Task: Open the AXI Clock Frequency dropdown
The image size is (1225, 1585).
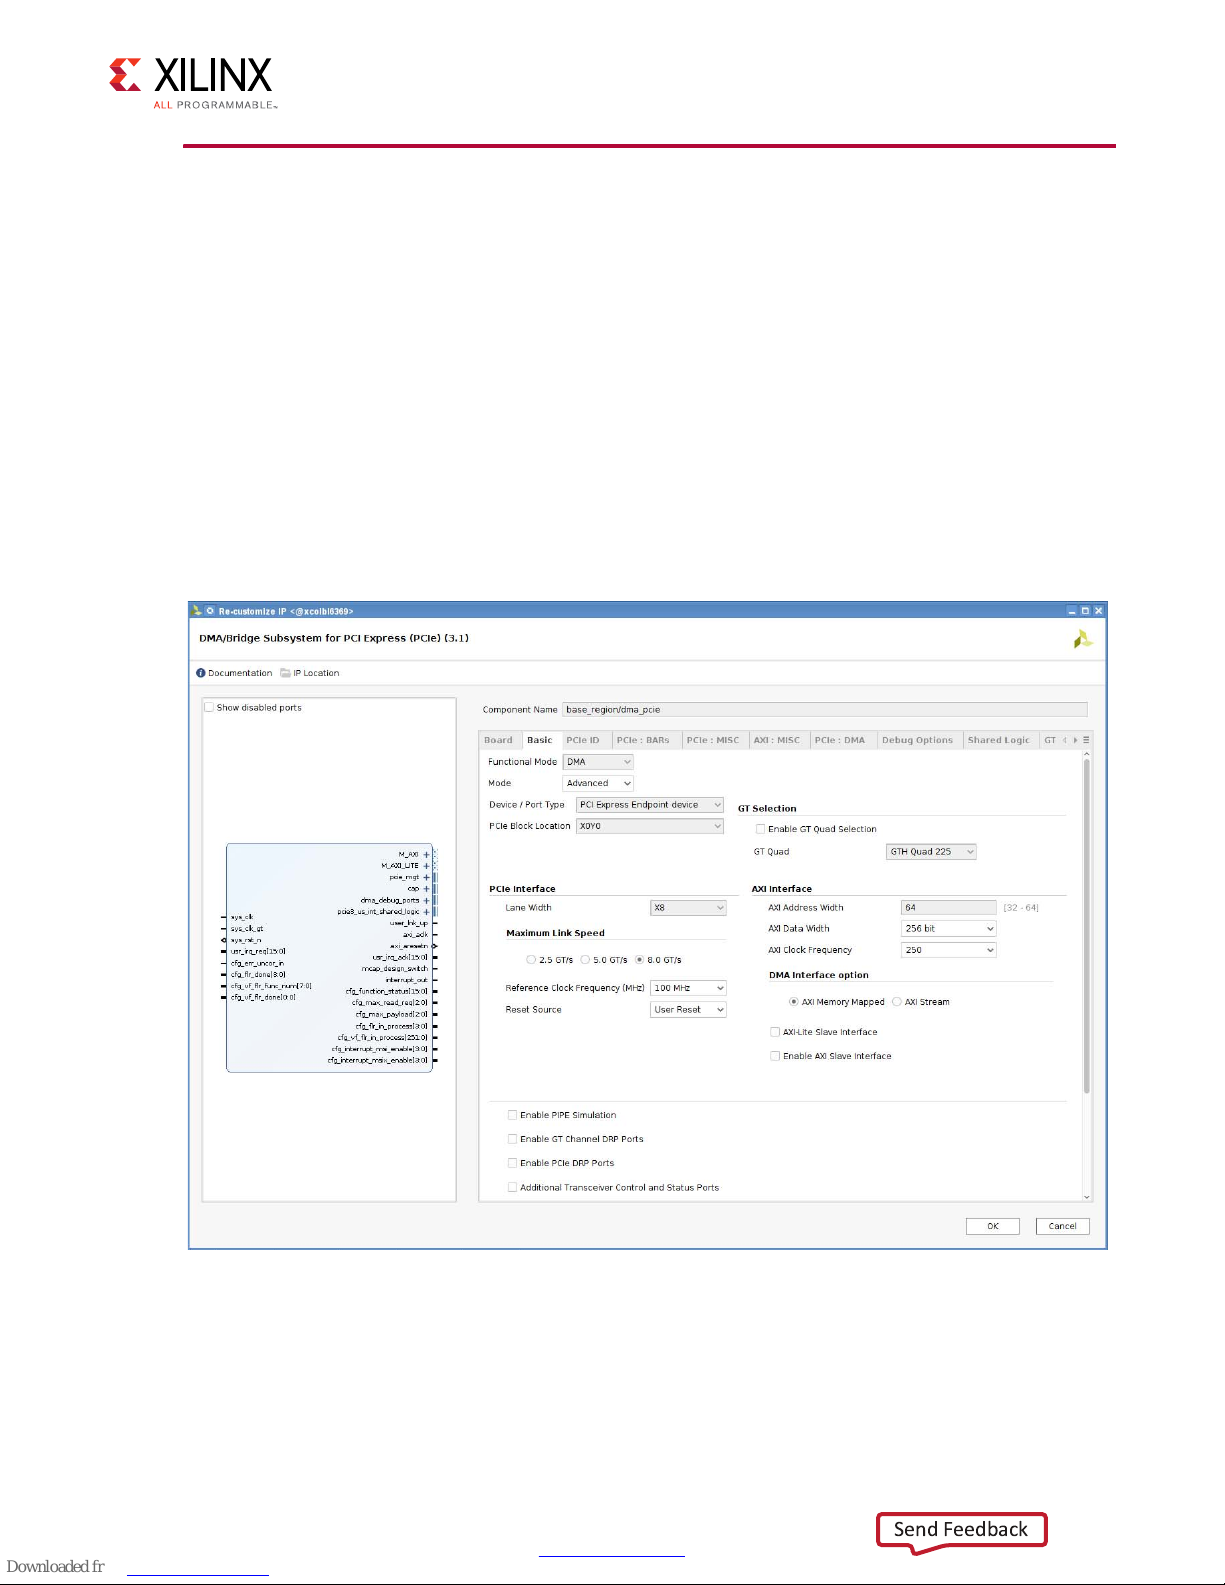Action: (949, 950)
